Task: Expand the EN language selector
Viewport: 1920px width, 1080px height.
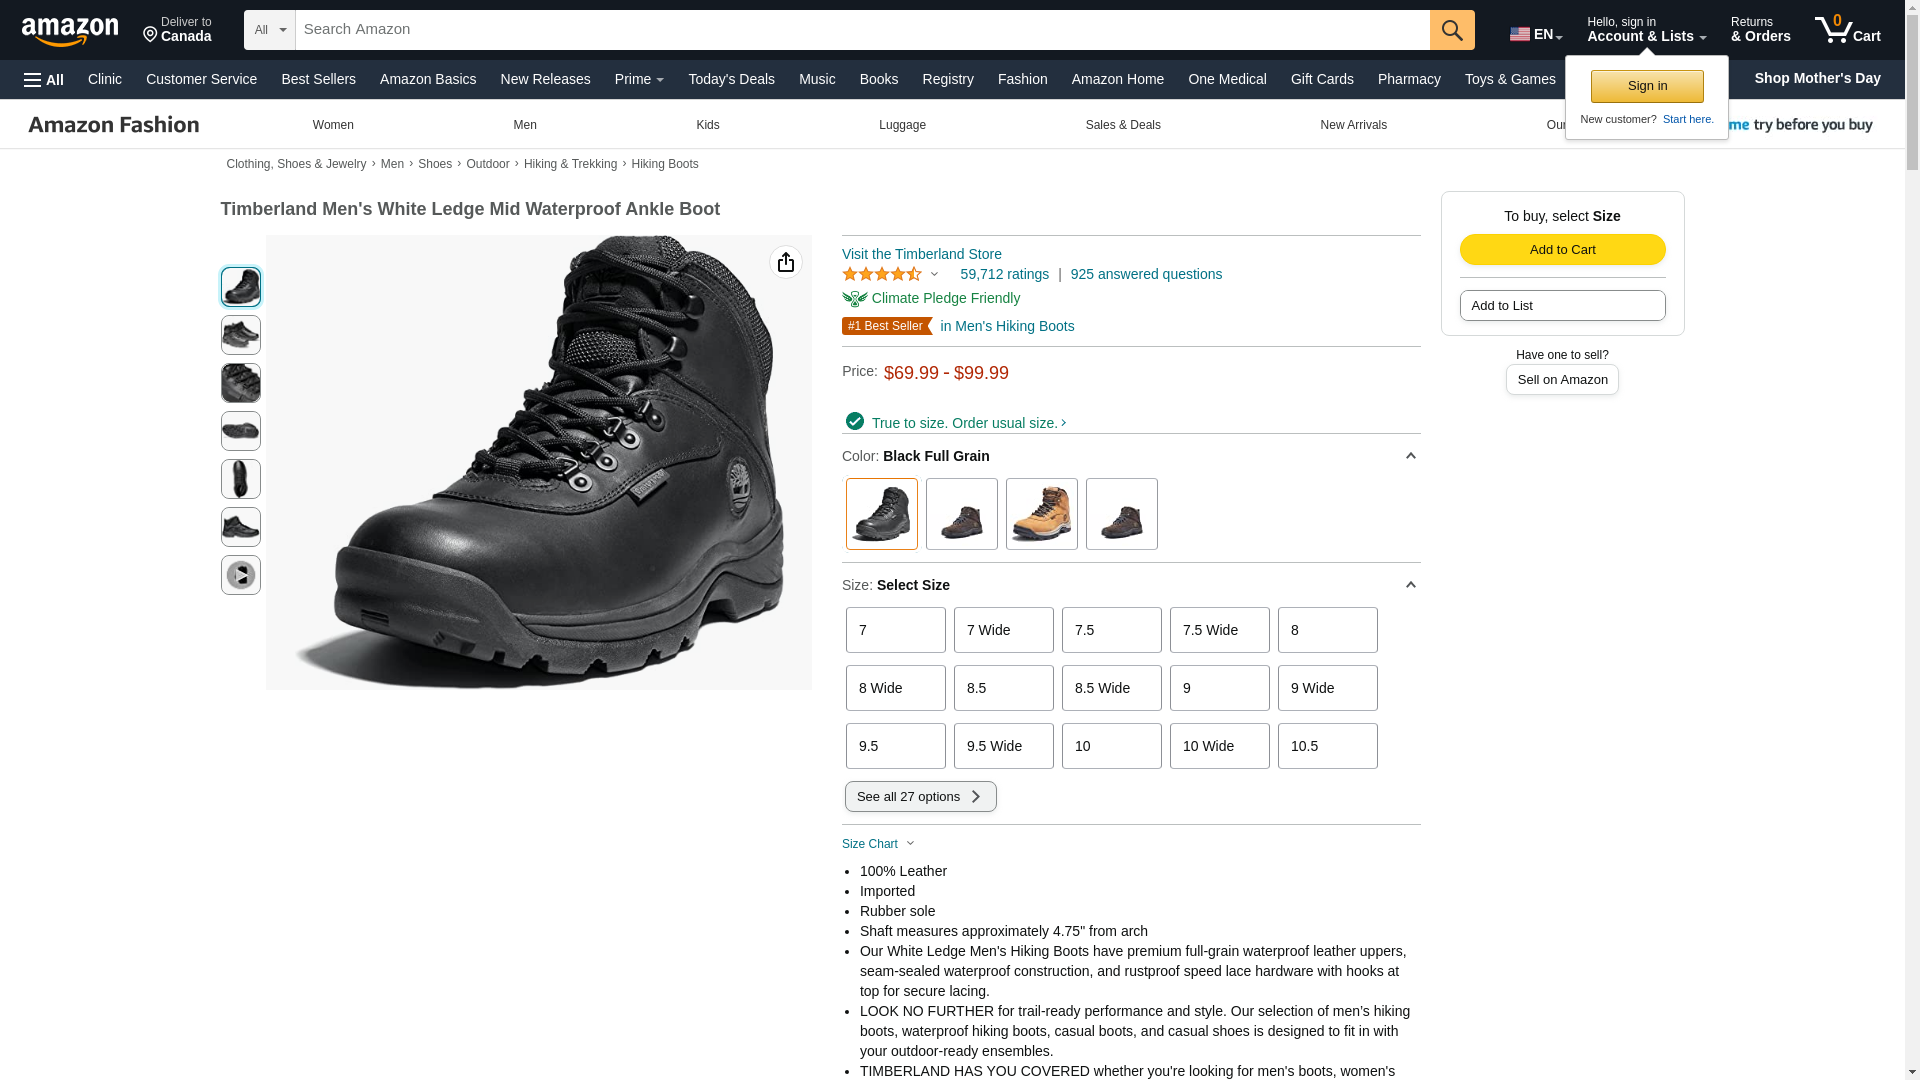Action: [1536, 34]
